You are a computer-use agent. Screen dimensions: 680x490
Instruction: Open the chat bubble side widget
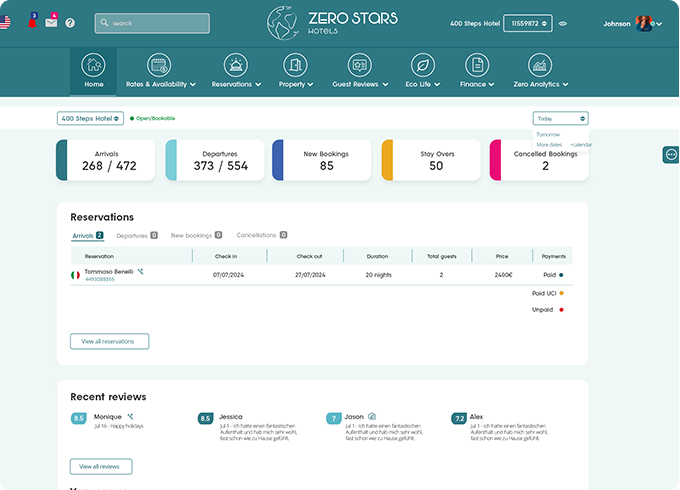(x=671, y=154)
